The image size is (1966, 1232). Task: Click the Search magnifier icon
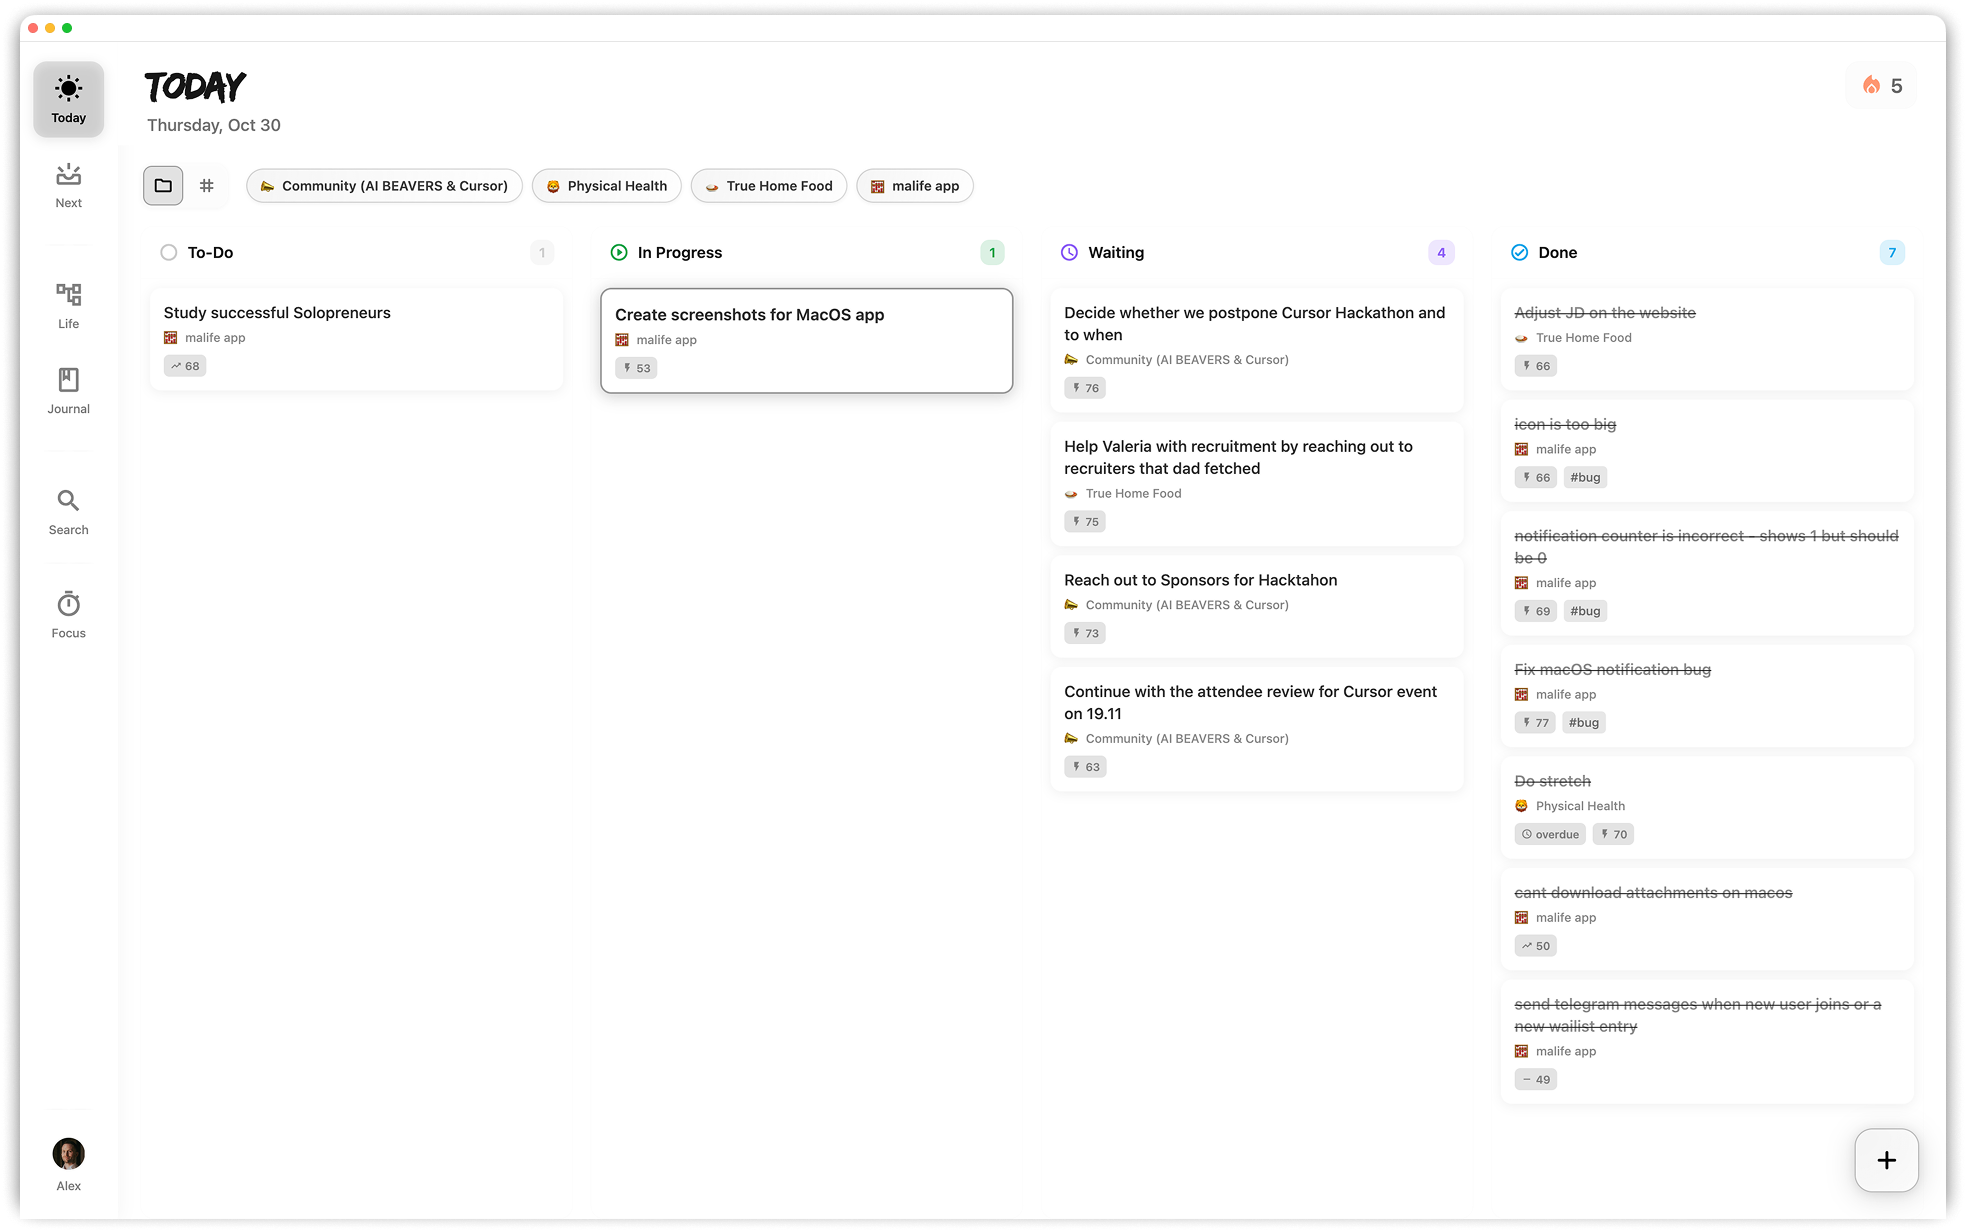[68, 501]
